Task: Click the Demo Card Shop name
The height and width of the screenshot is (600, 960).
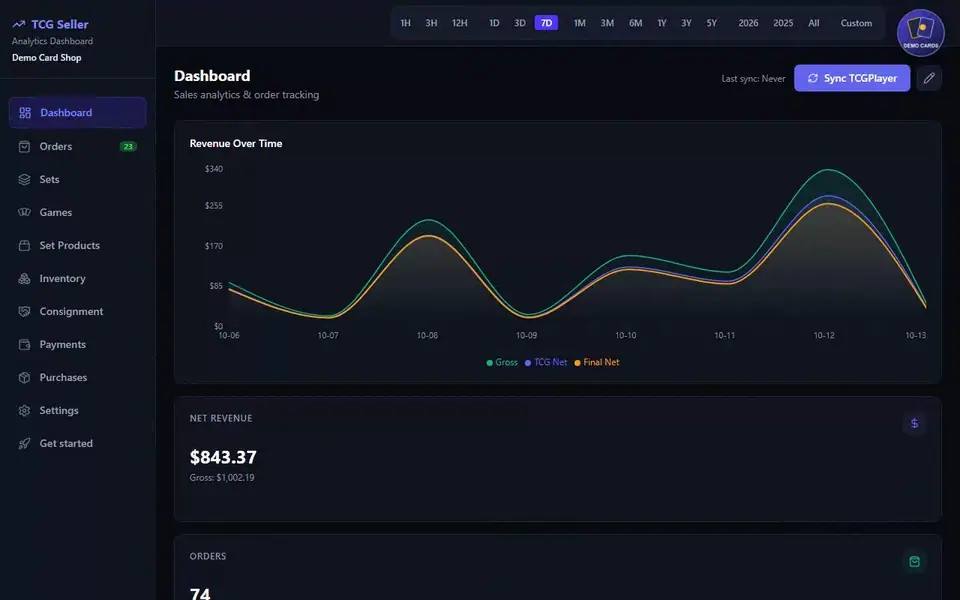Action: point(47,58)
